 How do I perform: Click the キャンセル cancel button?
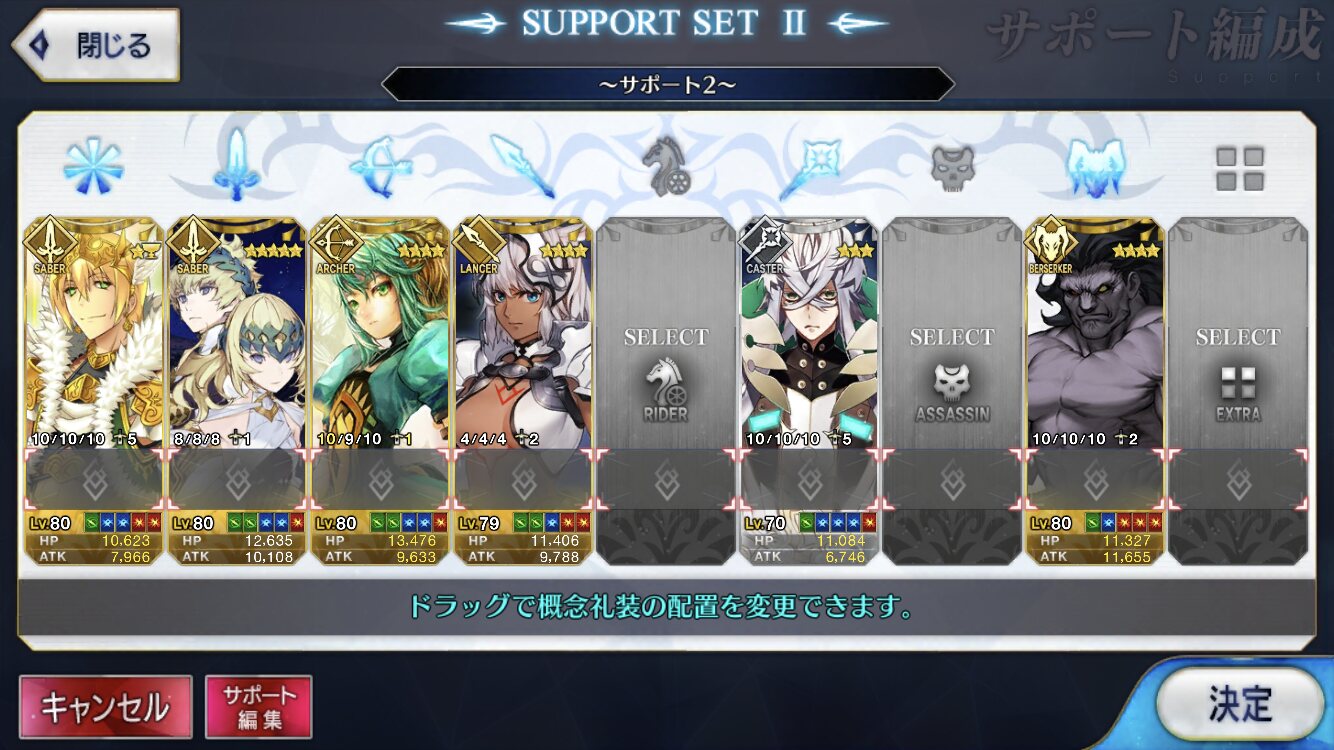tap(105, 707)
